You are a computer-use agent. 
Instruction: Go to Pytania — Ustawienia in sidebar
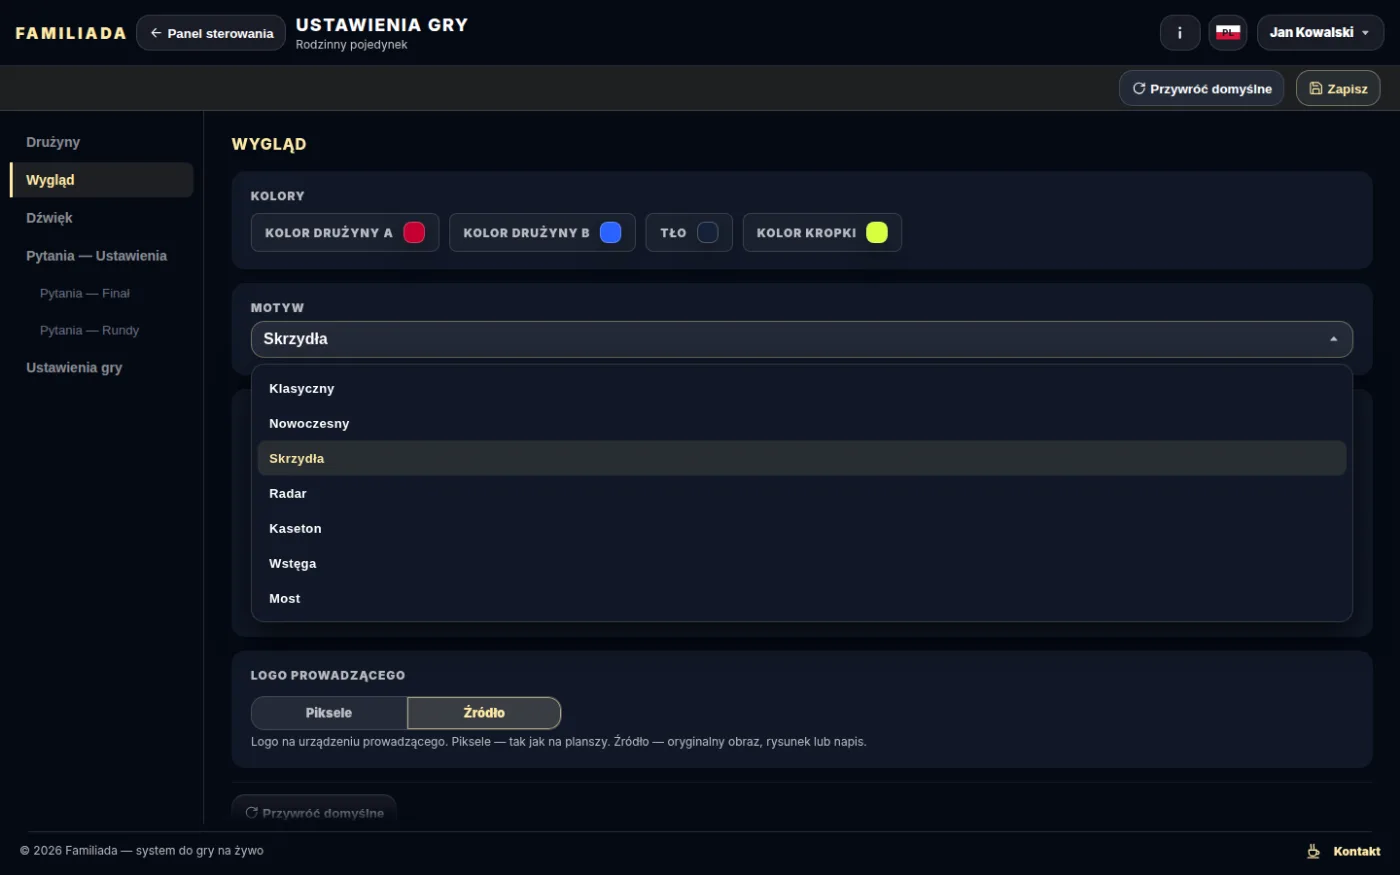coord(101,256)
